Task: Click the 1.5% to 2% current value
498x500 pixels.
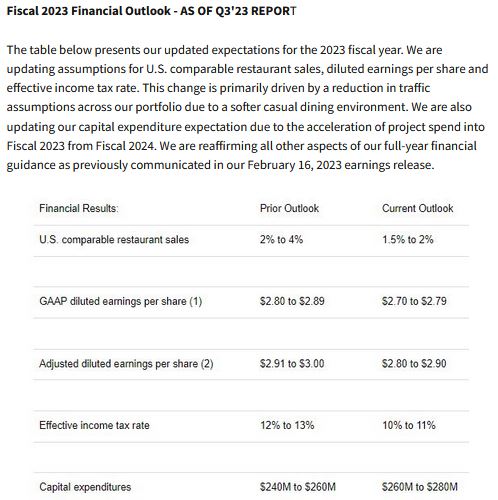Action: coord(407,240)
